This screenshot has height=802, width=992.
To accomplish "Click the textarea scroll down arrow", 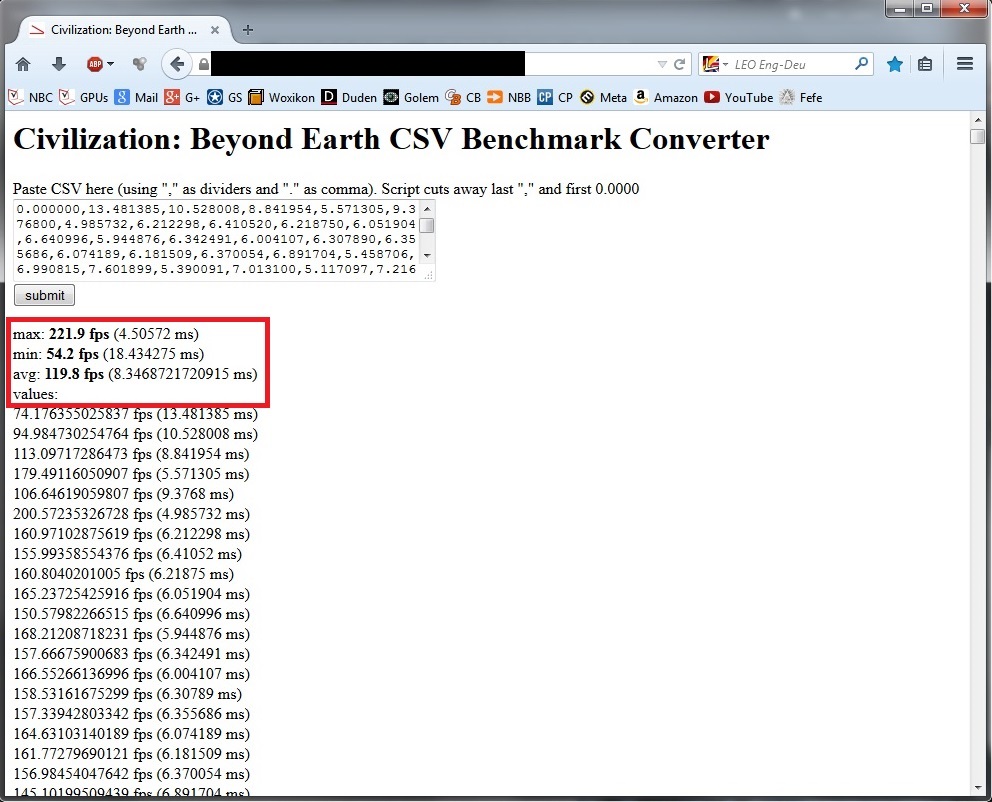I will point(427,256).
